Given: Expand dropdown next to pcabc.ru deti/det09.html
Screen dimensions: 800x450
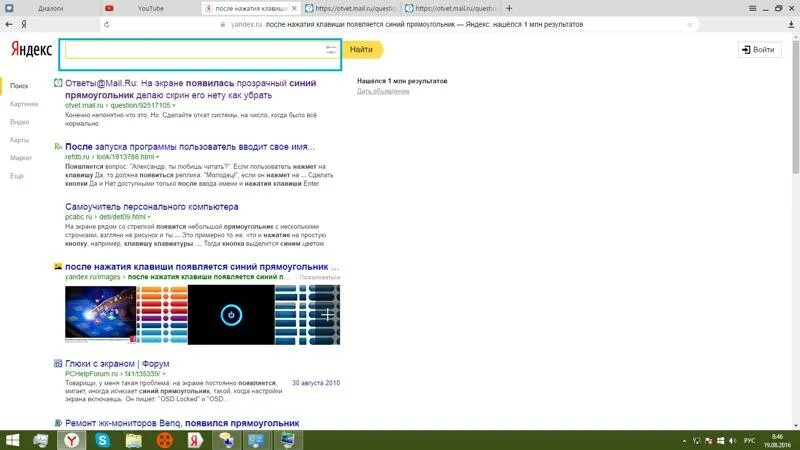Looking at the screenshot, I should click(x=149, y=217).
